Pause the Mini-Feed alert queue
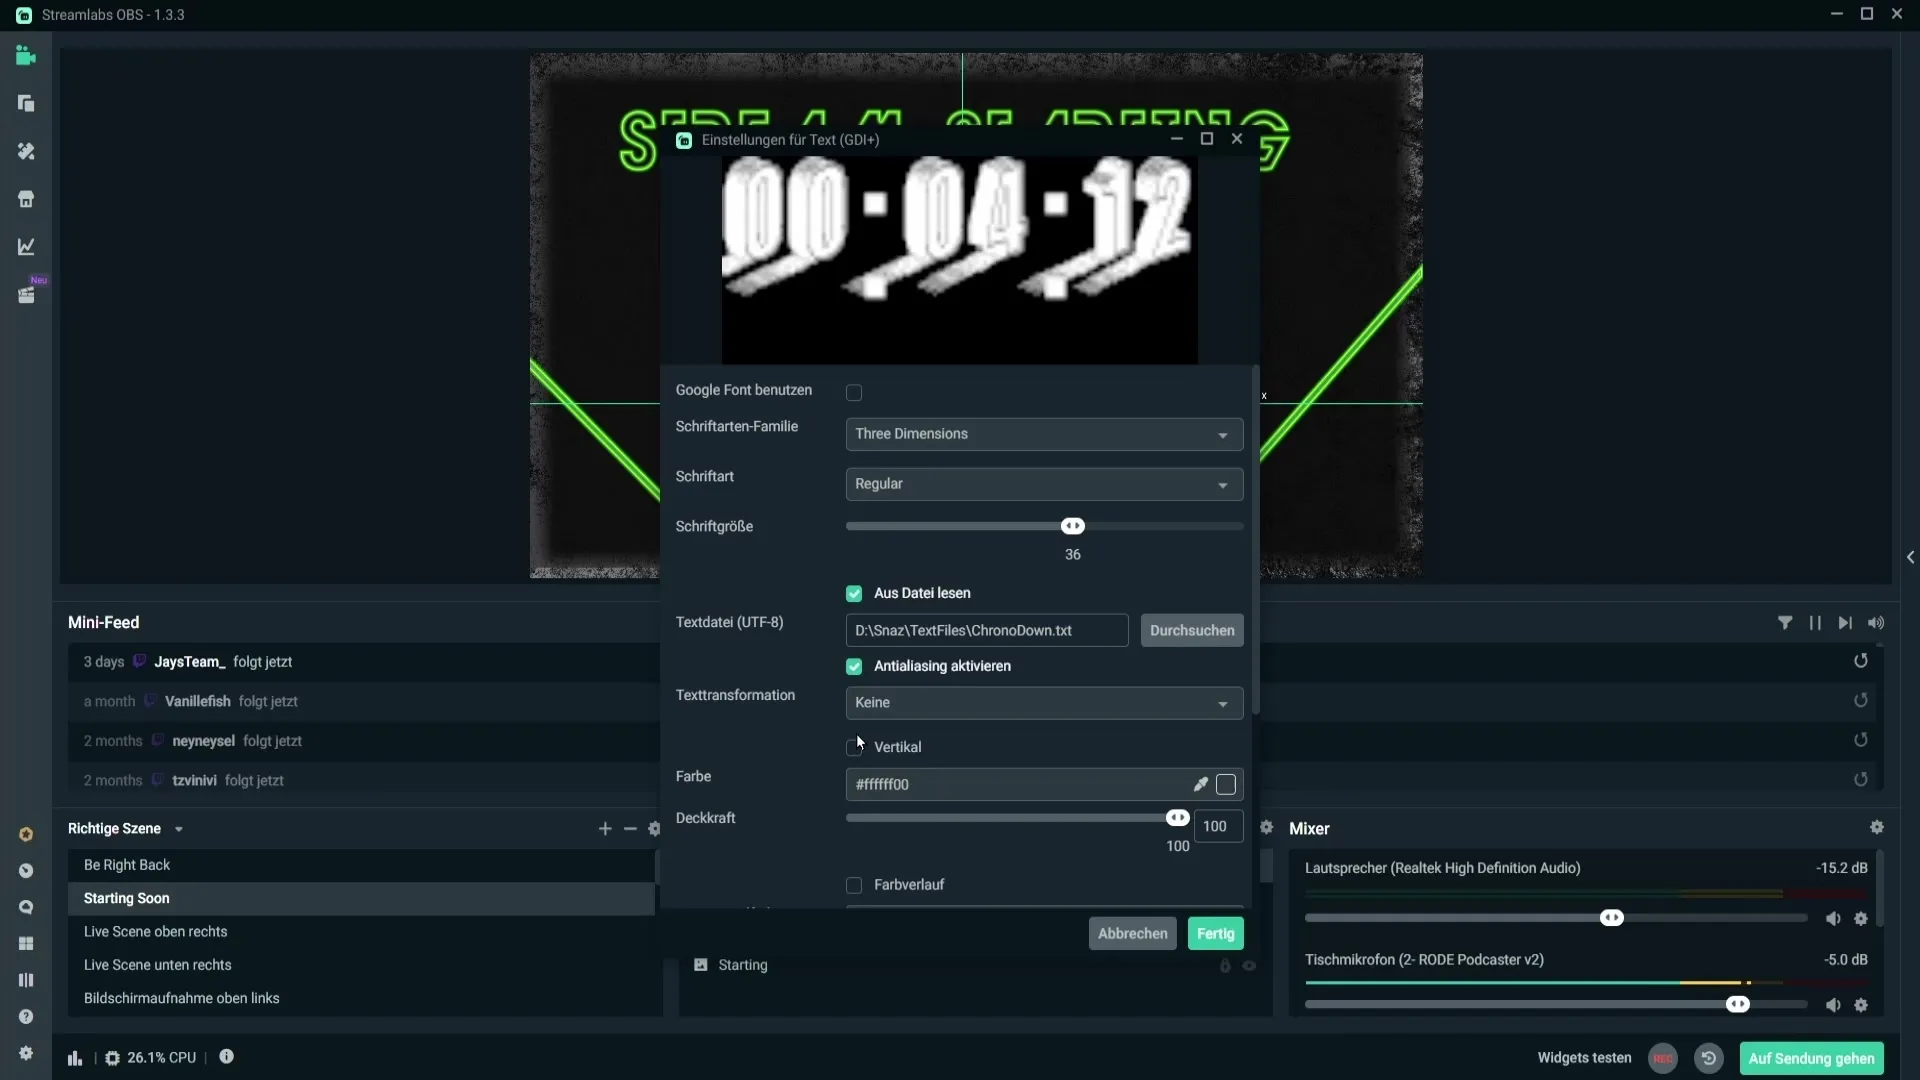Screen dimensions: 1920x1080 (x=1815, y=623)
